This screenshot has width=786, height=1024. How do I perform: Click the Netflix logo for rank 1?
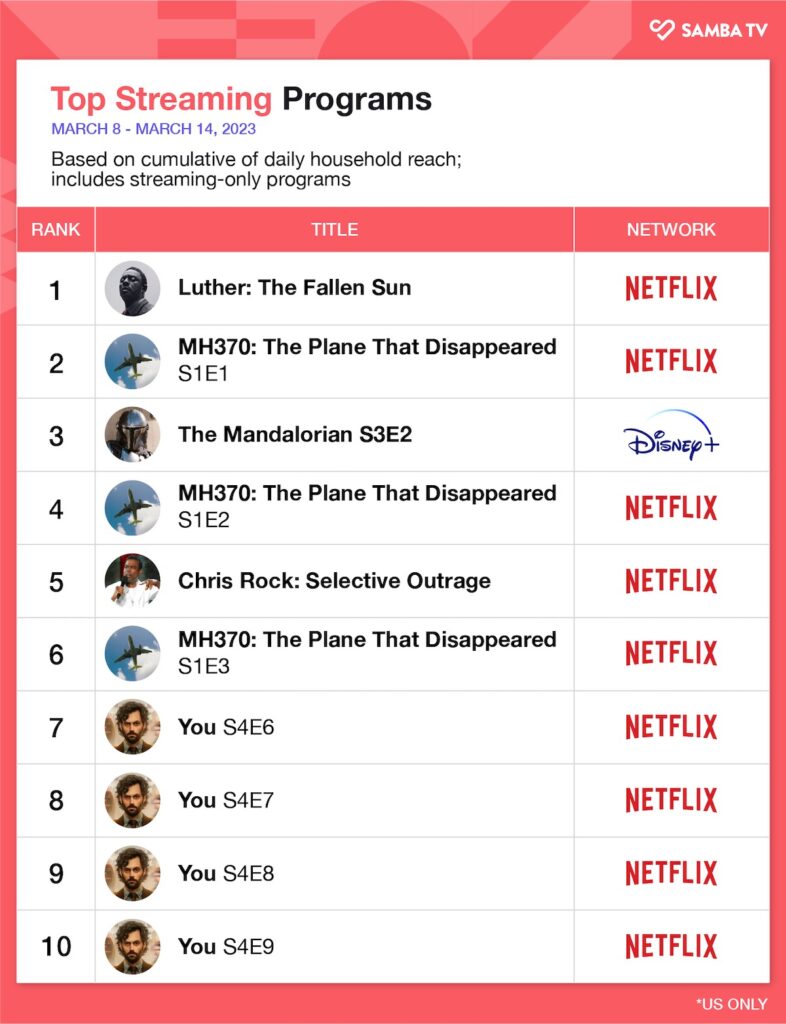pyautogui.click(x=671, y=289)
